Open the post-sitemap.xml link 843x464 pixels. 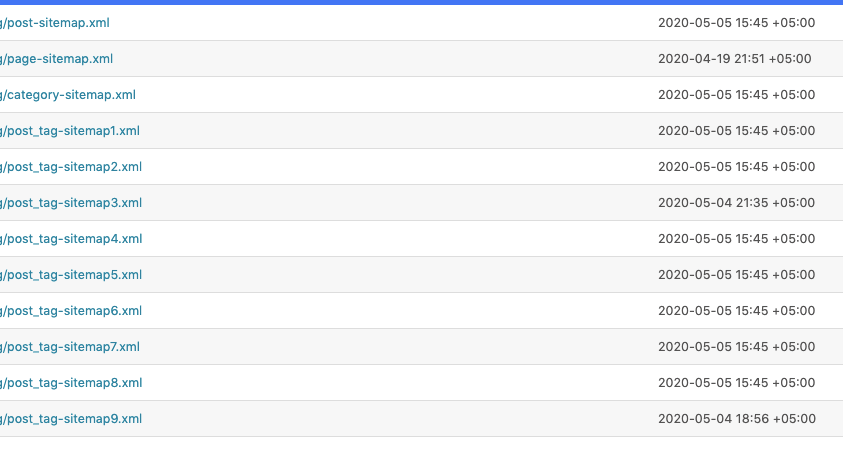point(60,22)
